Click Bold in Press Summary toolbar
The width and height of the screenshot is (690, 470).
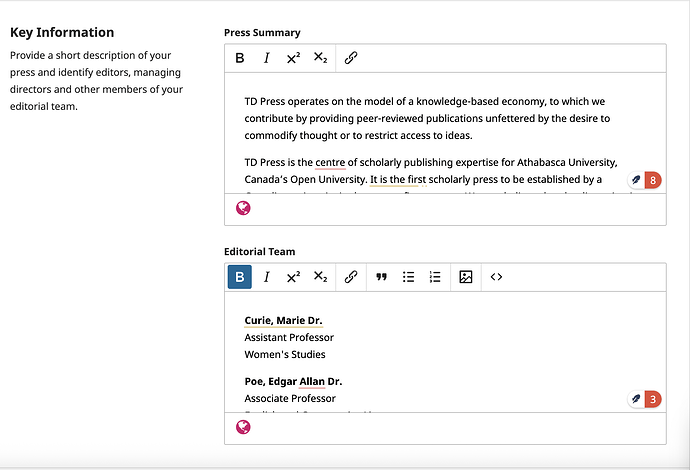coord(240,58)
